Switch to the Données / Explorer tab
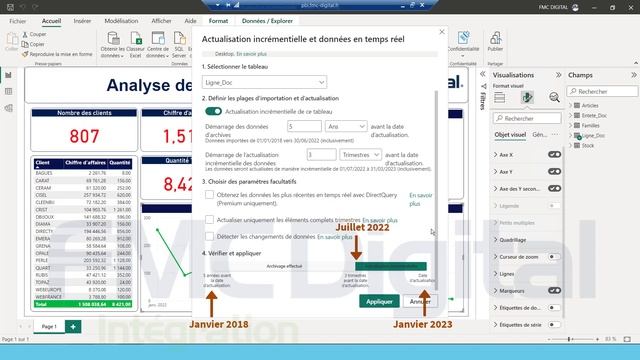This screenshot has height=360, width=640. point(267,21)
